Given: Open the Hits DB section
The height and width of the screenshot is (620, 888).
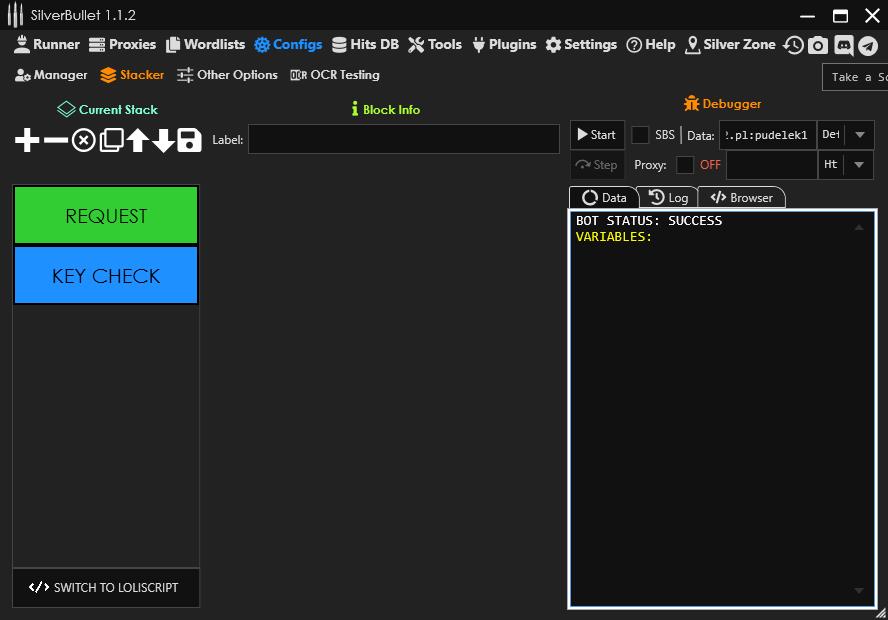Looking at the screenshot, I should pos(365,44).
